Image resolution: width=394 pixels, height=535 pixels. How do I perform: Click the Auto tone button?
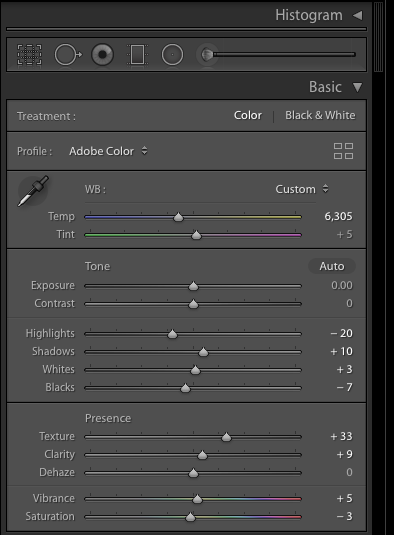click(332, 266)
